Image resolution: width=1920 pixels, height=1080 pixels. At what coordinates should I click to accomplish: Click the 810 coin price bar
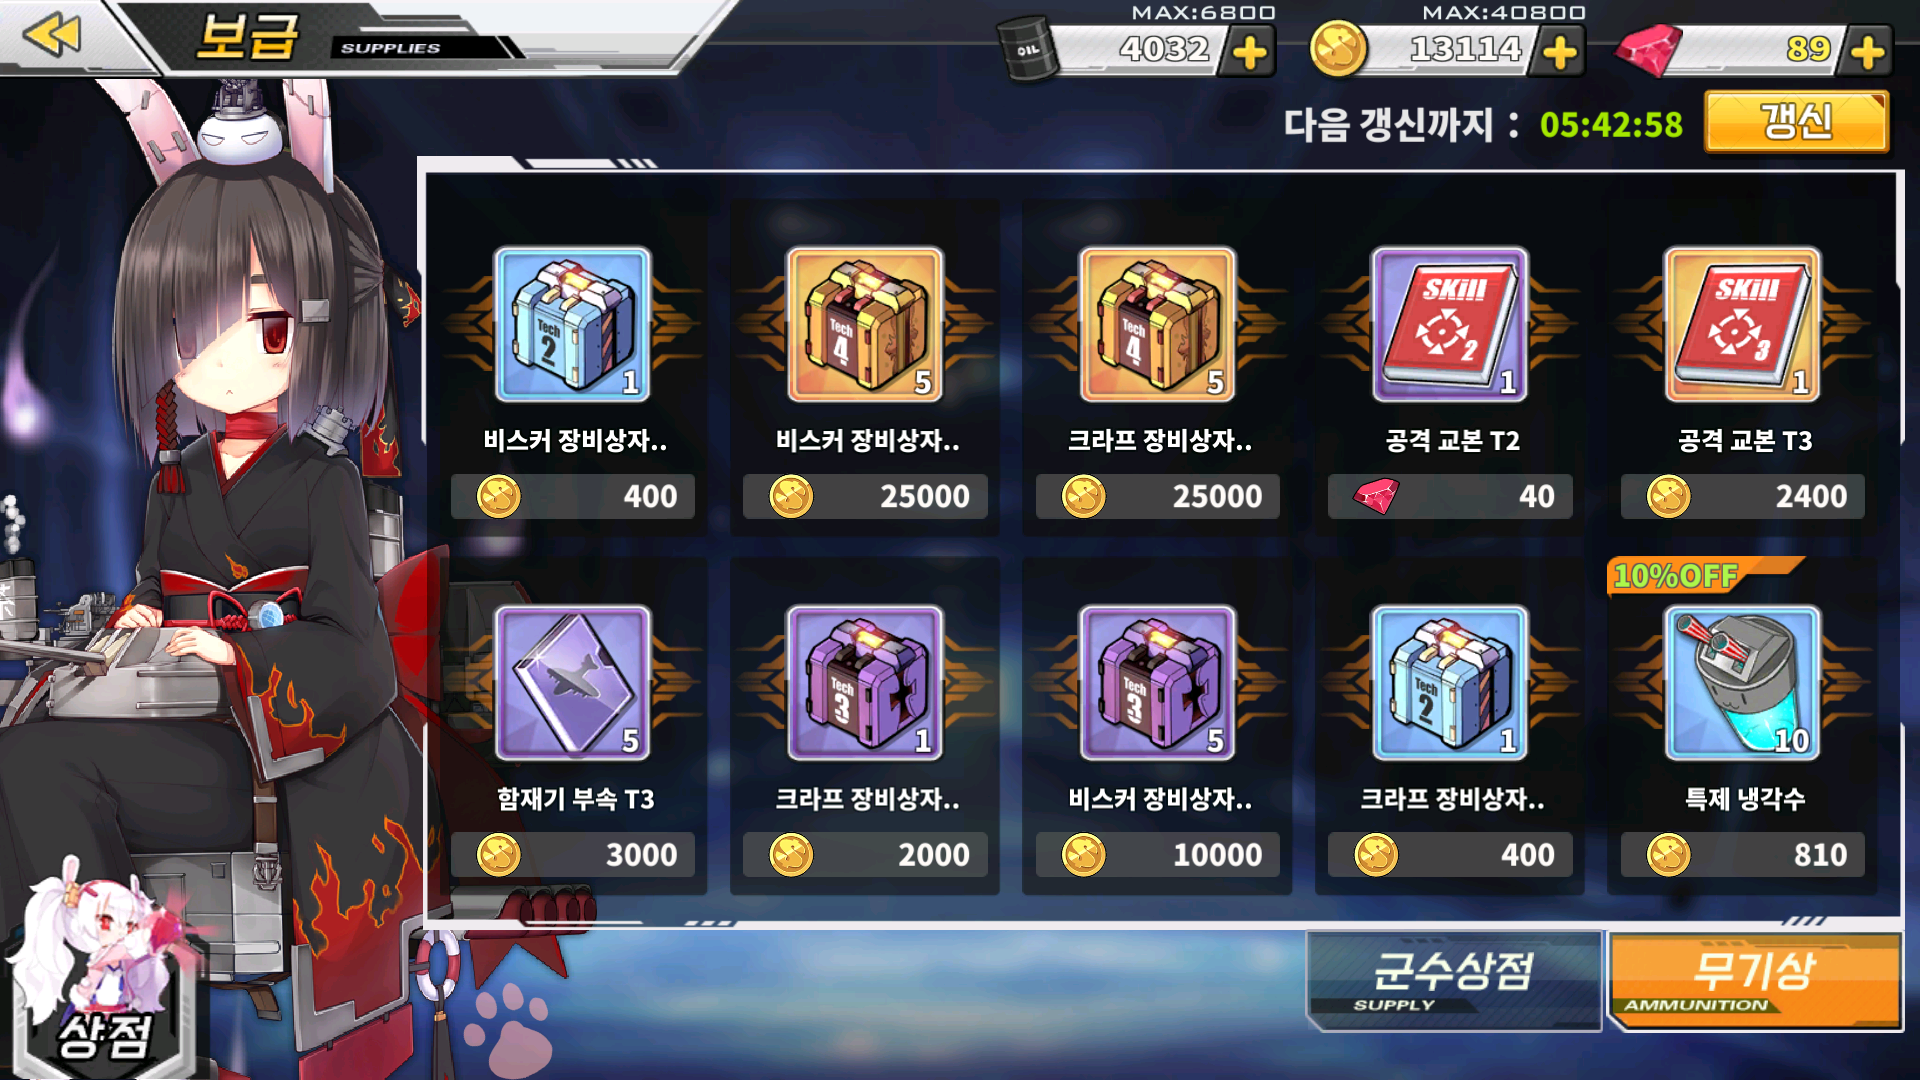(x=1743, y=855)
